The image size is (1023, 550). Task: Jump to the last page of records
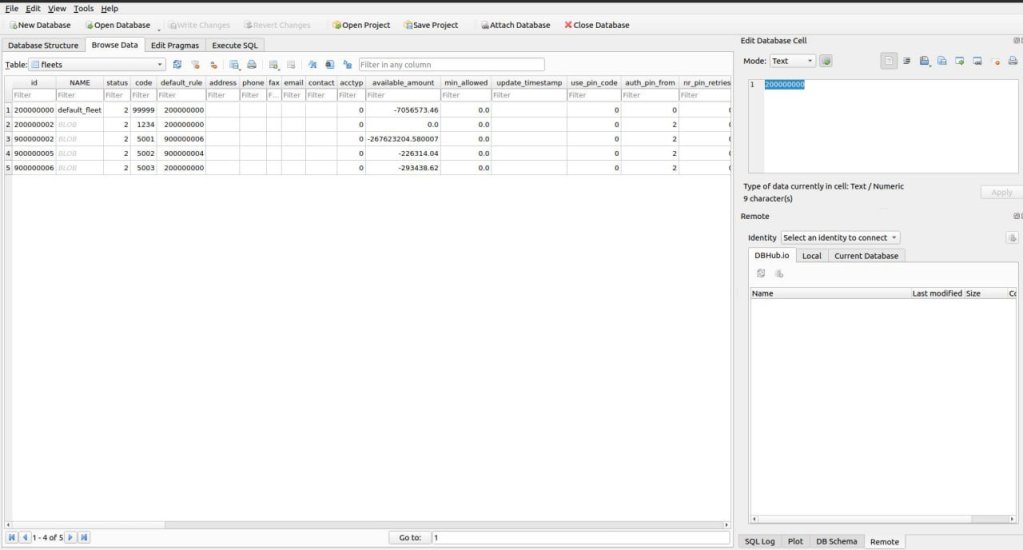tap(84, 537)
